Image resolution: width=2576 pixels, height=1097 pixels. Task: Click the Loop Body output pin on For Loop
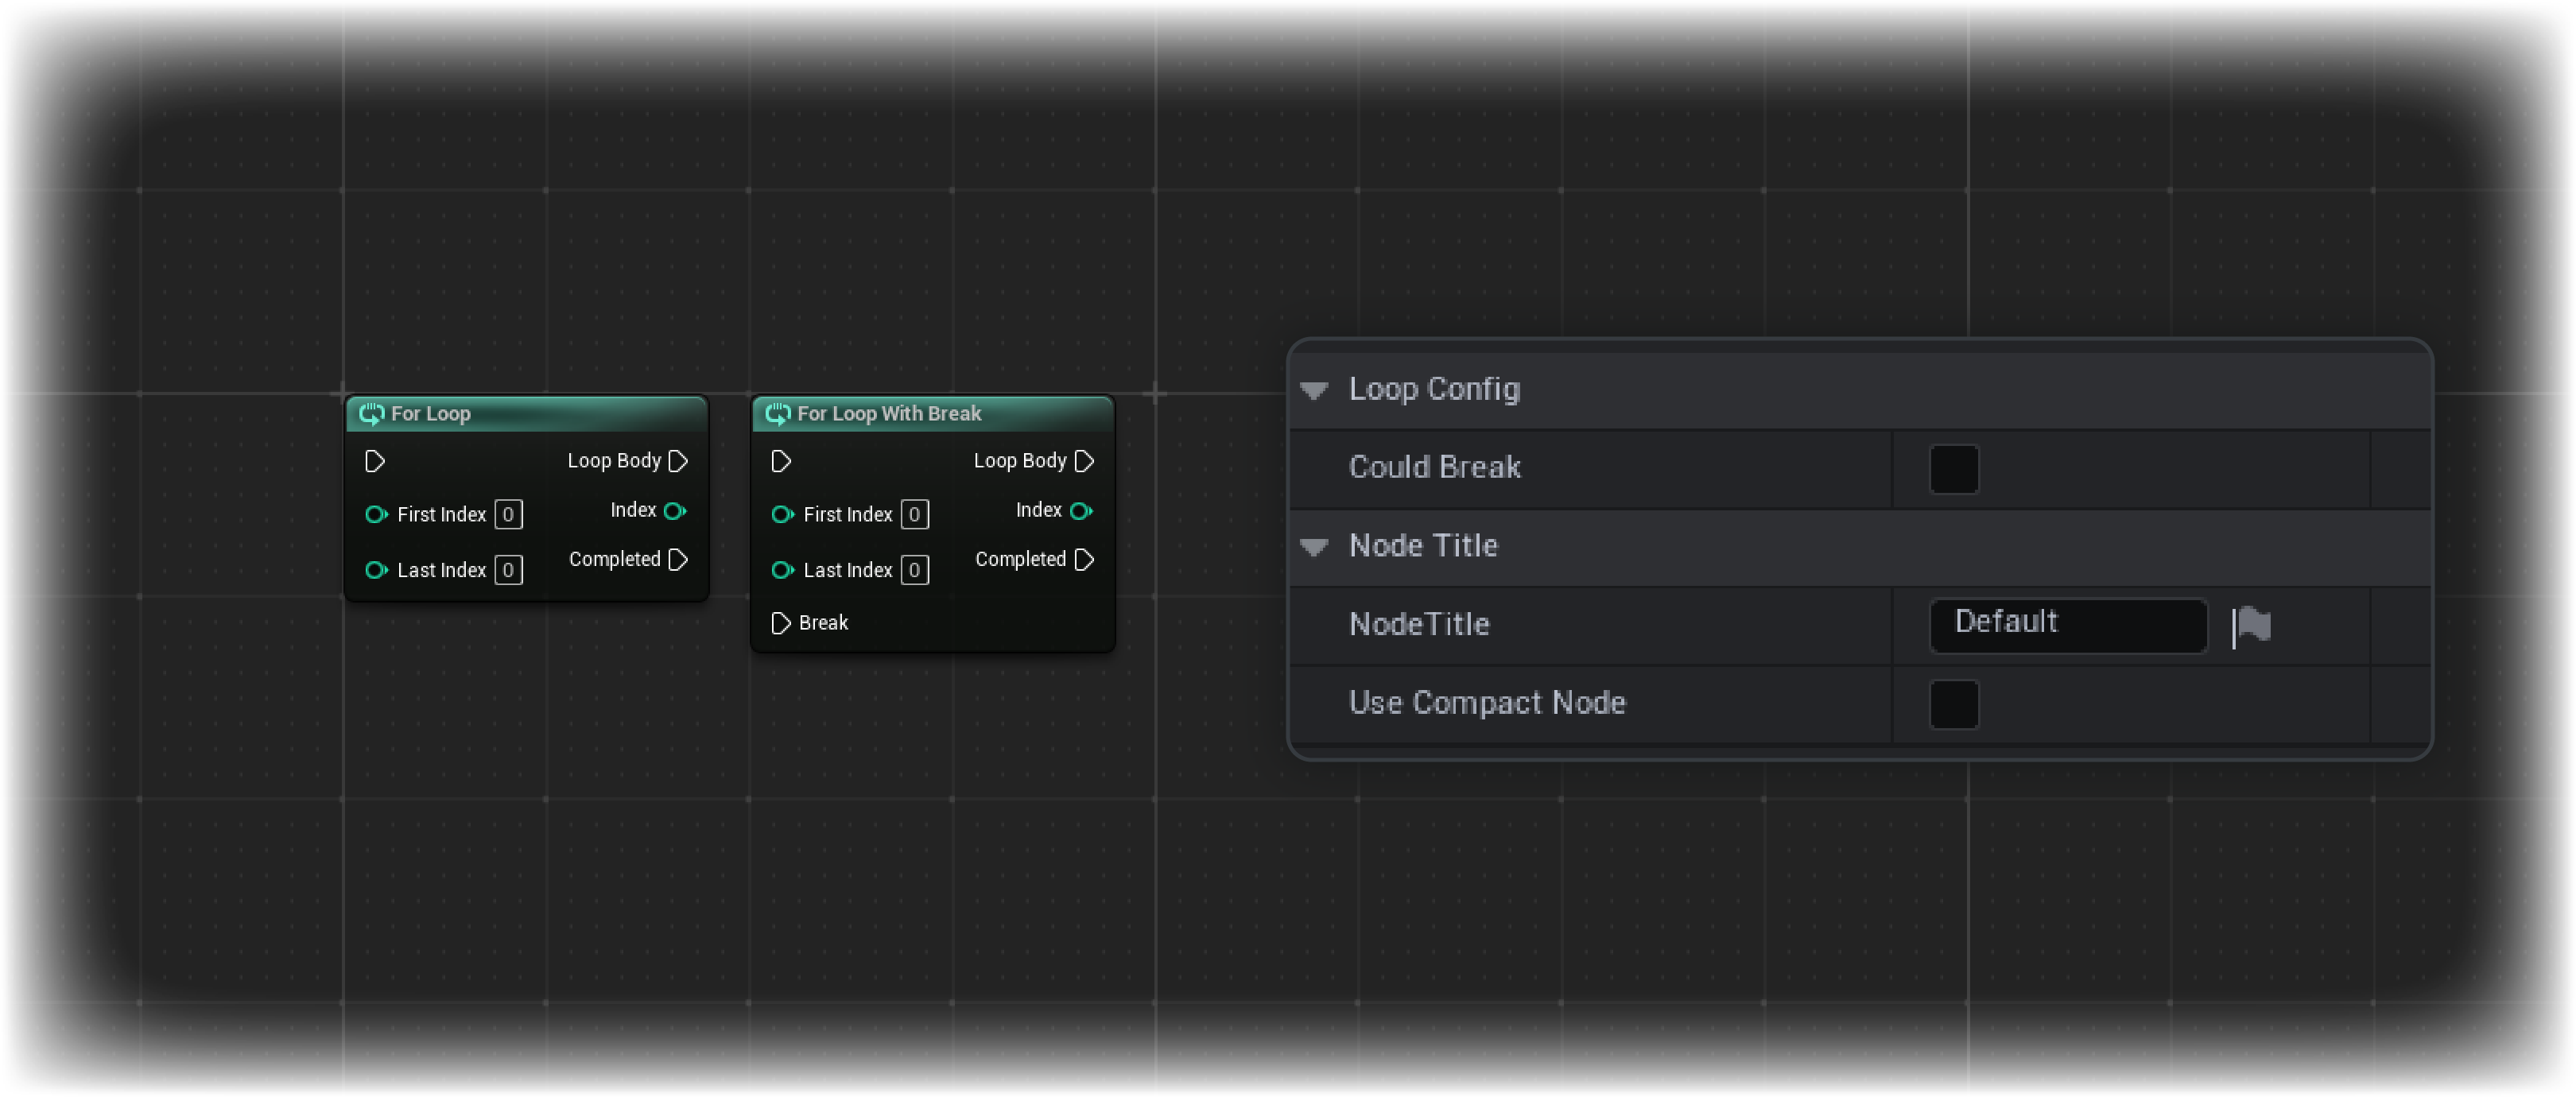coord(679,461)
